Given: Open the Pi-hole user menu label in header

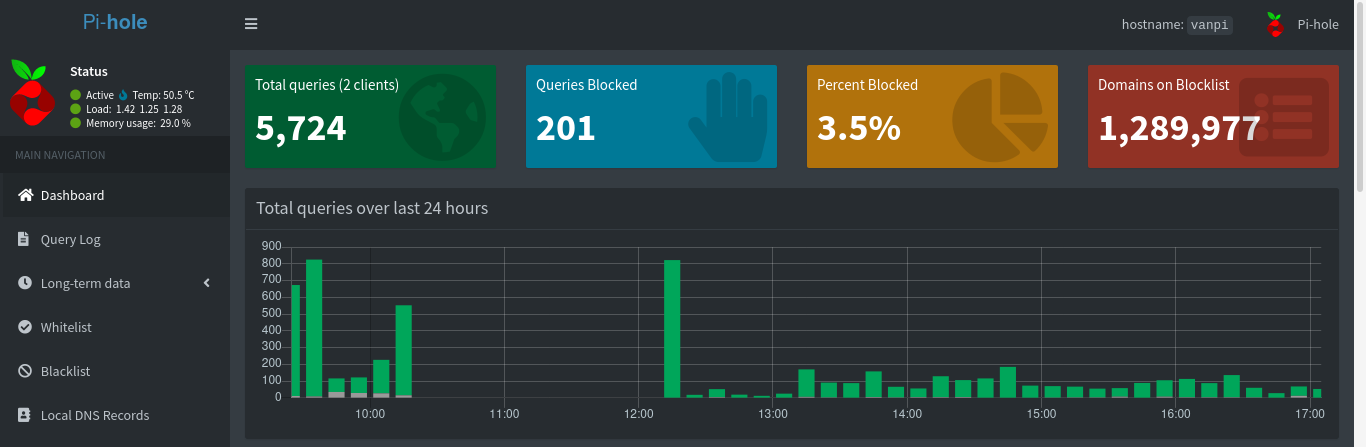Looking at the screenshot, I should pyautogui.click(x=1317, y=25).
